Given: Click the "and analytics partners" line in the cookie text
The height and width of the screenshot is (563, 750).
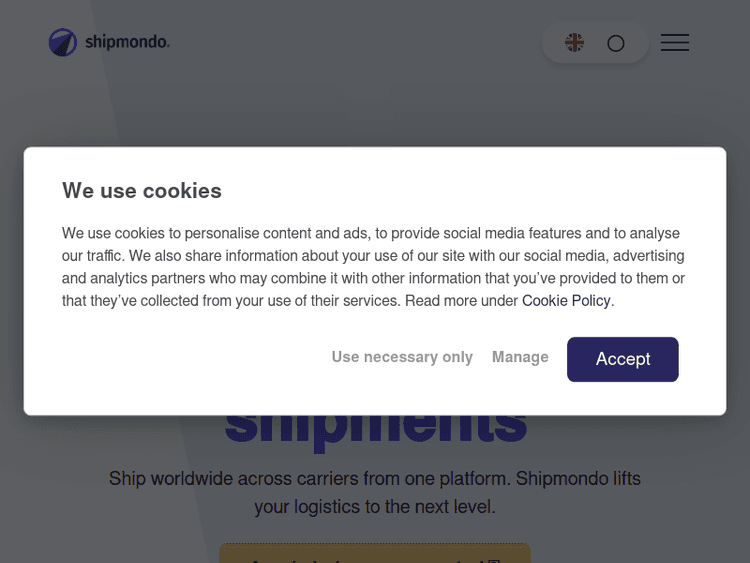Looking at the screenshot, I should pyautogui.click(x=373, y=278).
